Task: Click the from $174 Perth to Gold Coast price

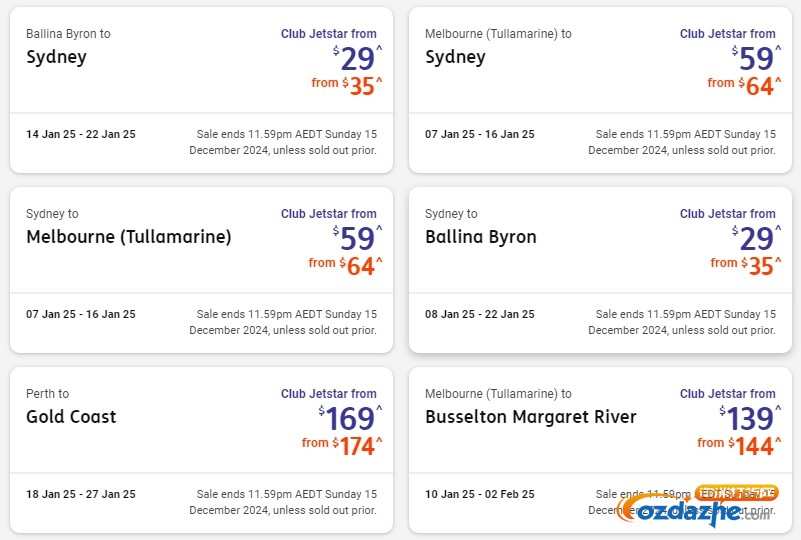Action: tap(342, 445)
